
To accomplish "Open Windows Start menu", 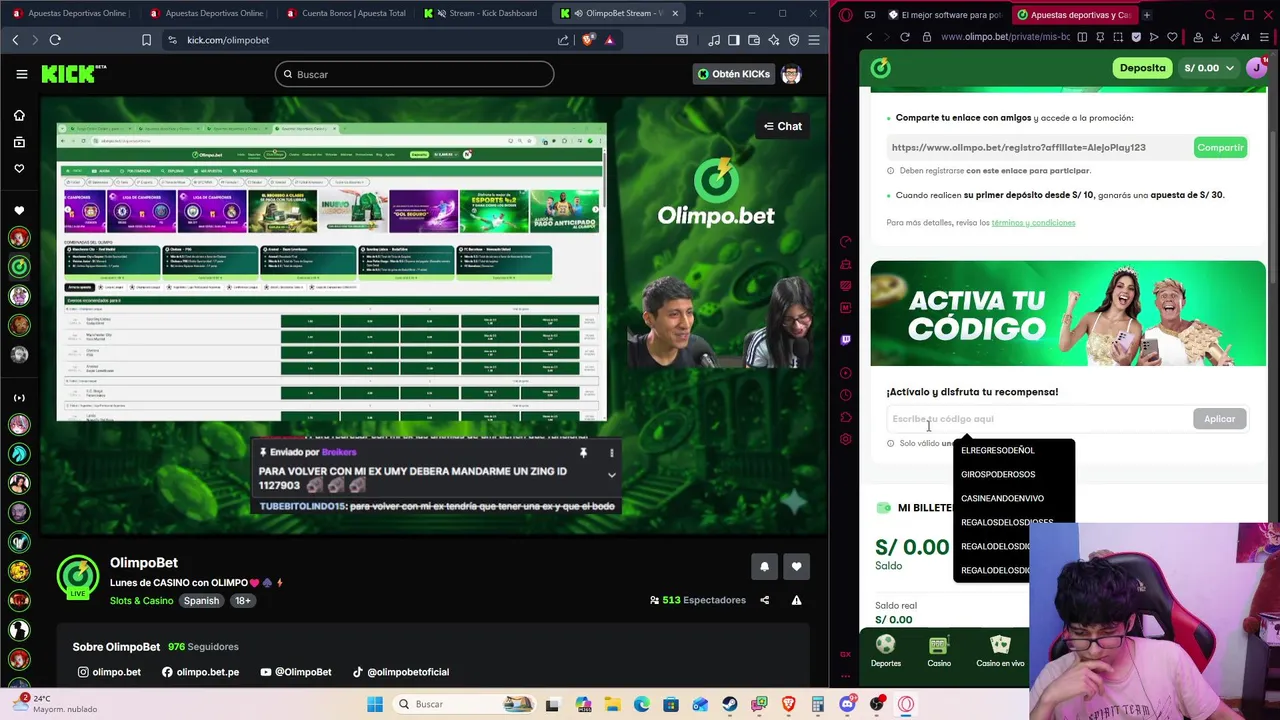I will click(x=375, y=704).
